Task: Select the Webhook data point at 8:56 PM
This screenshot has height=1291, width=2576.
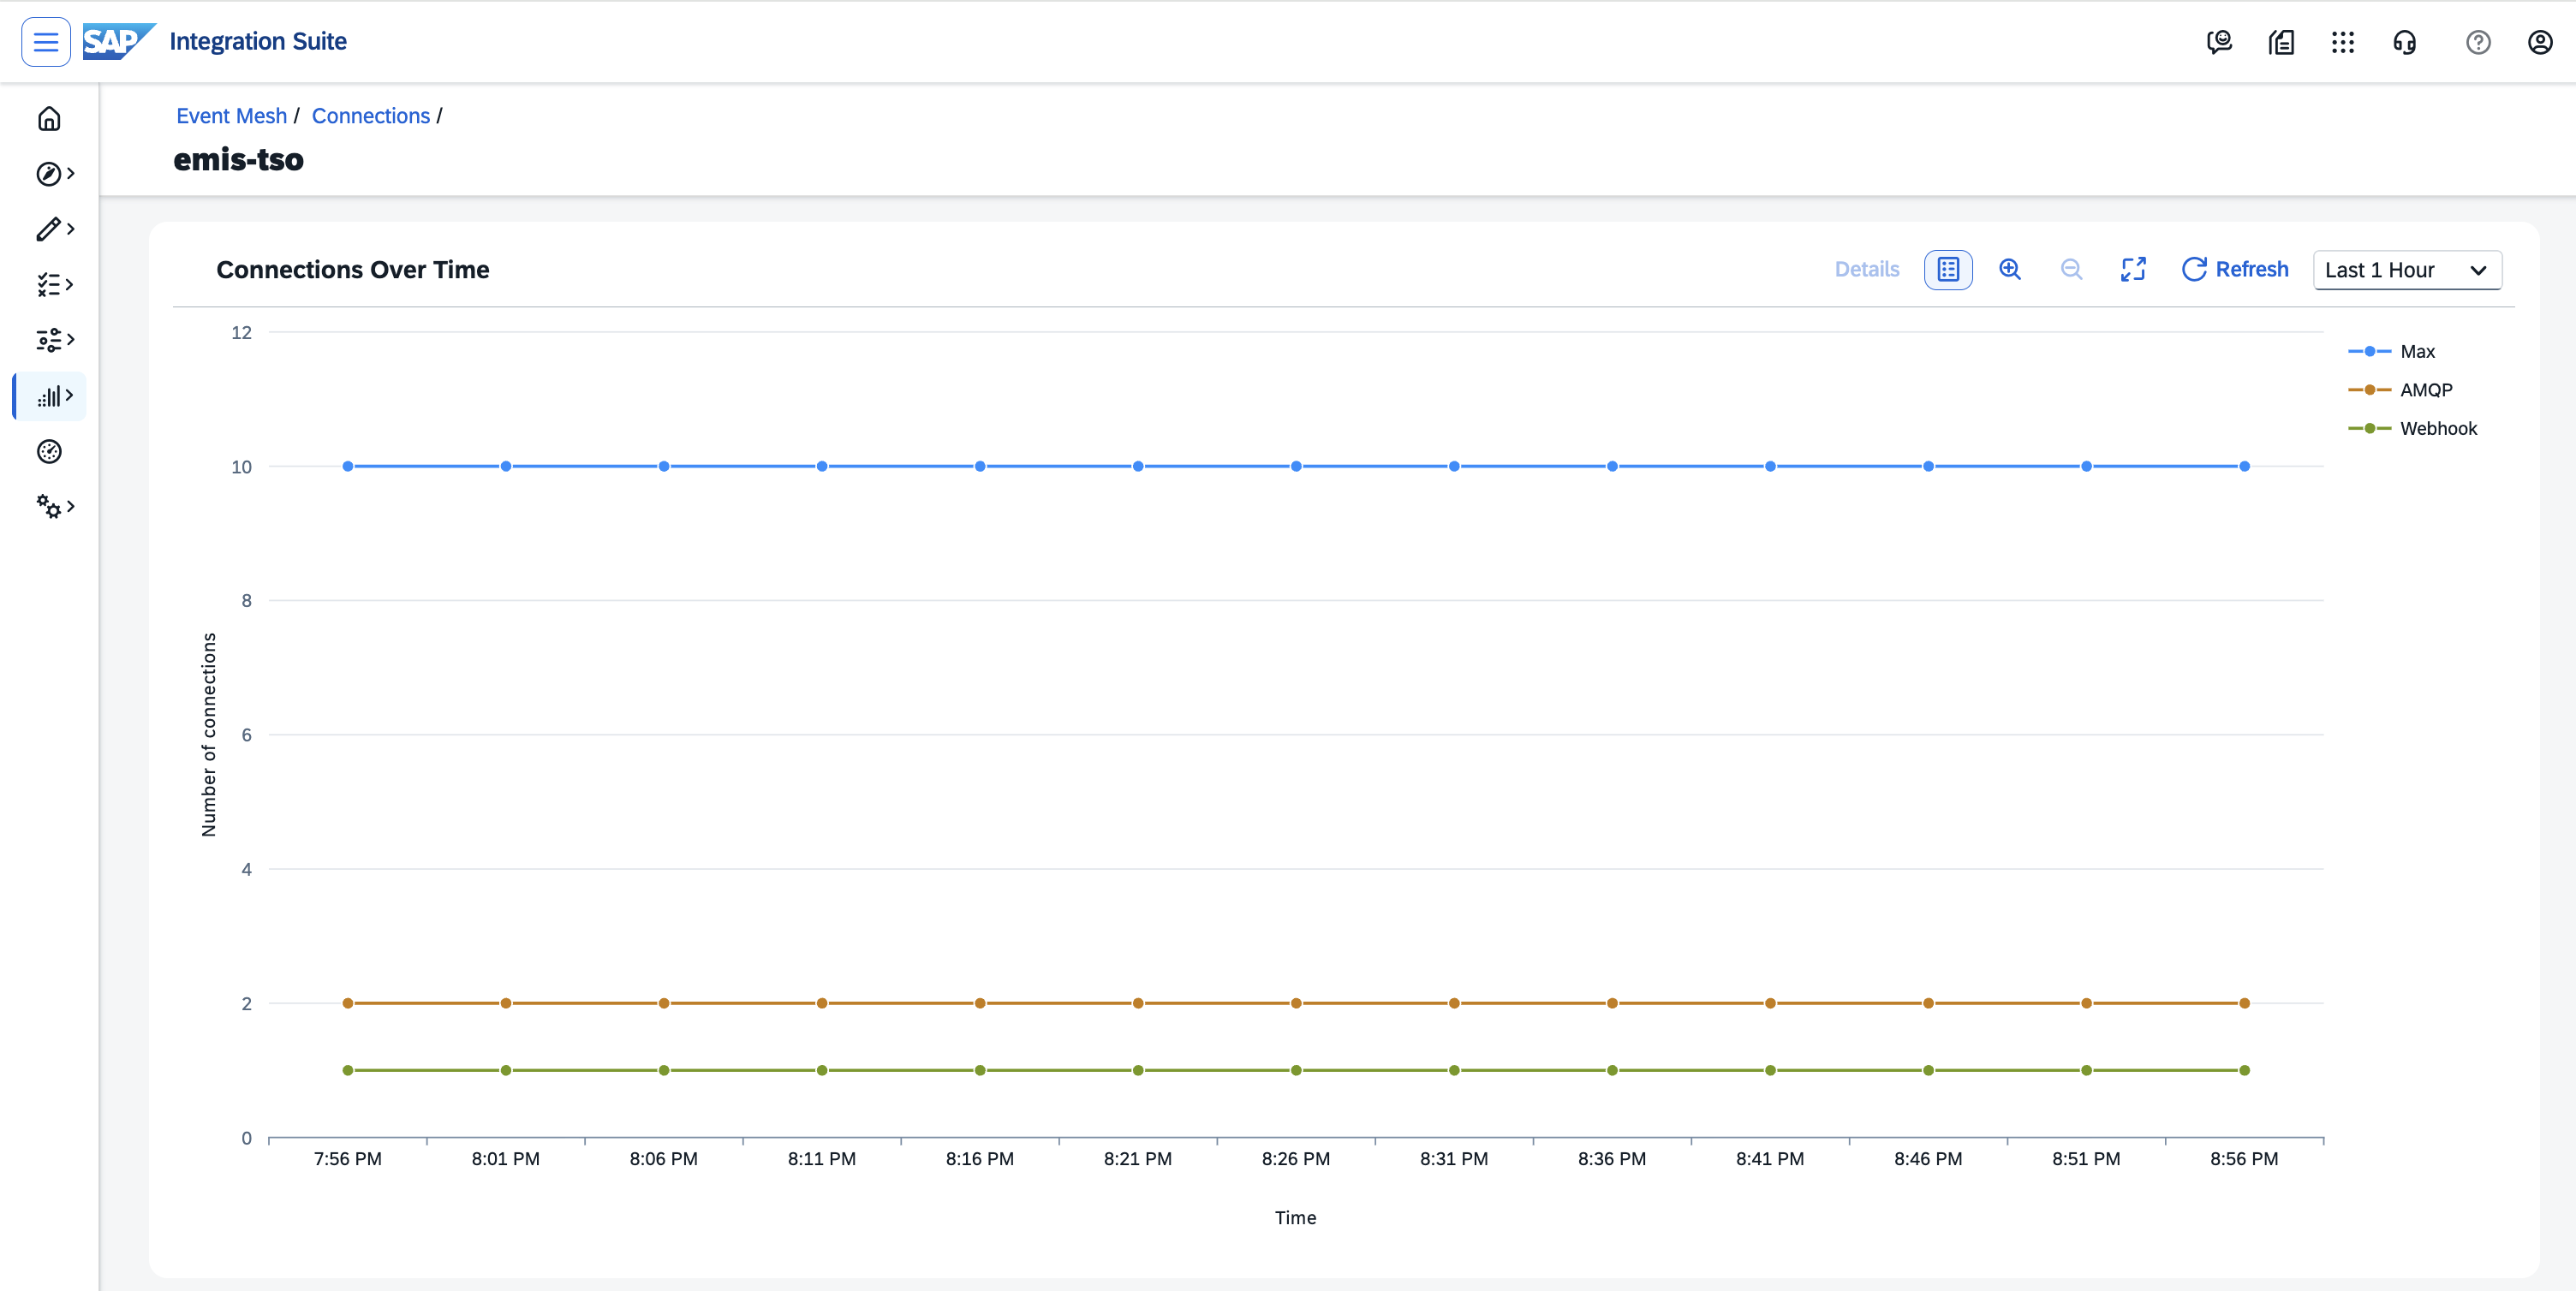Action: point(2244,1071)
